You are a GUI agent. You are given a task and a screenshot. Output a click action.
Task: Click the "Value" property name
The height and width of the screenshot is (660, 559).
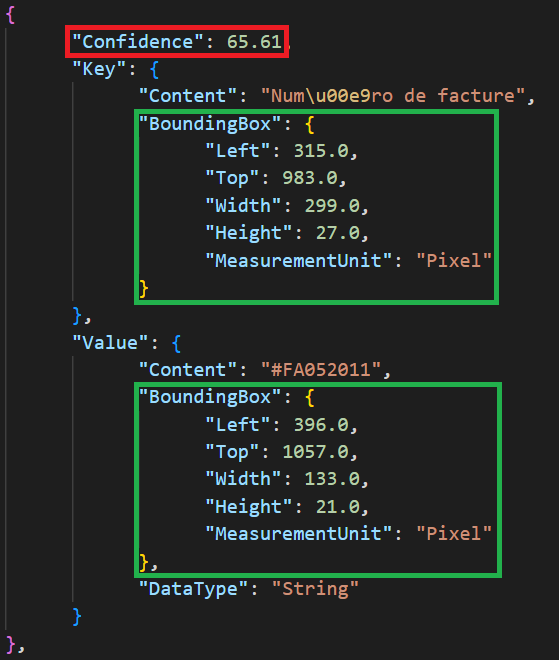[x=110, y=343]
